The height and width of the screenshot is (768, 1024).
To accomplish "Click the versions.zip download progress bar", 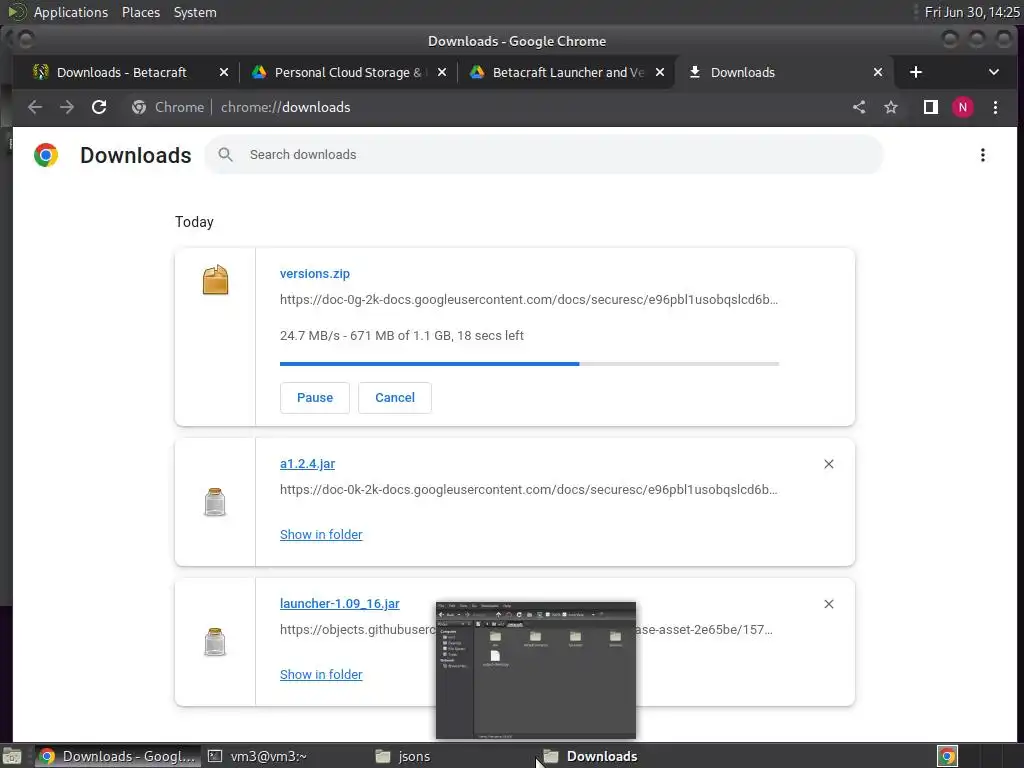I will click(x=529, y=364).
